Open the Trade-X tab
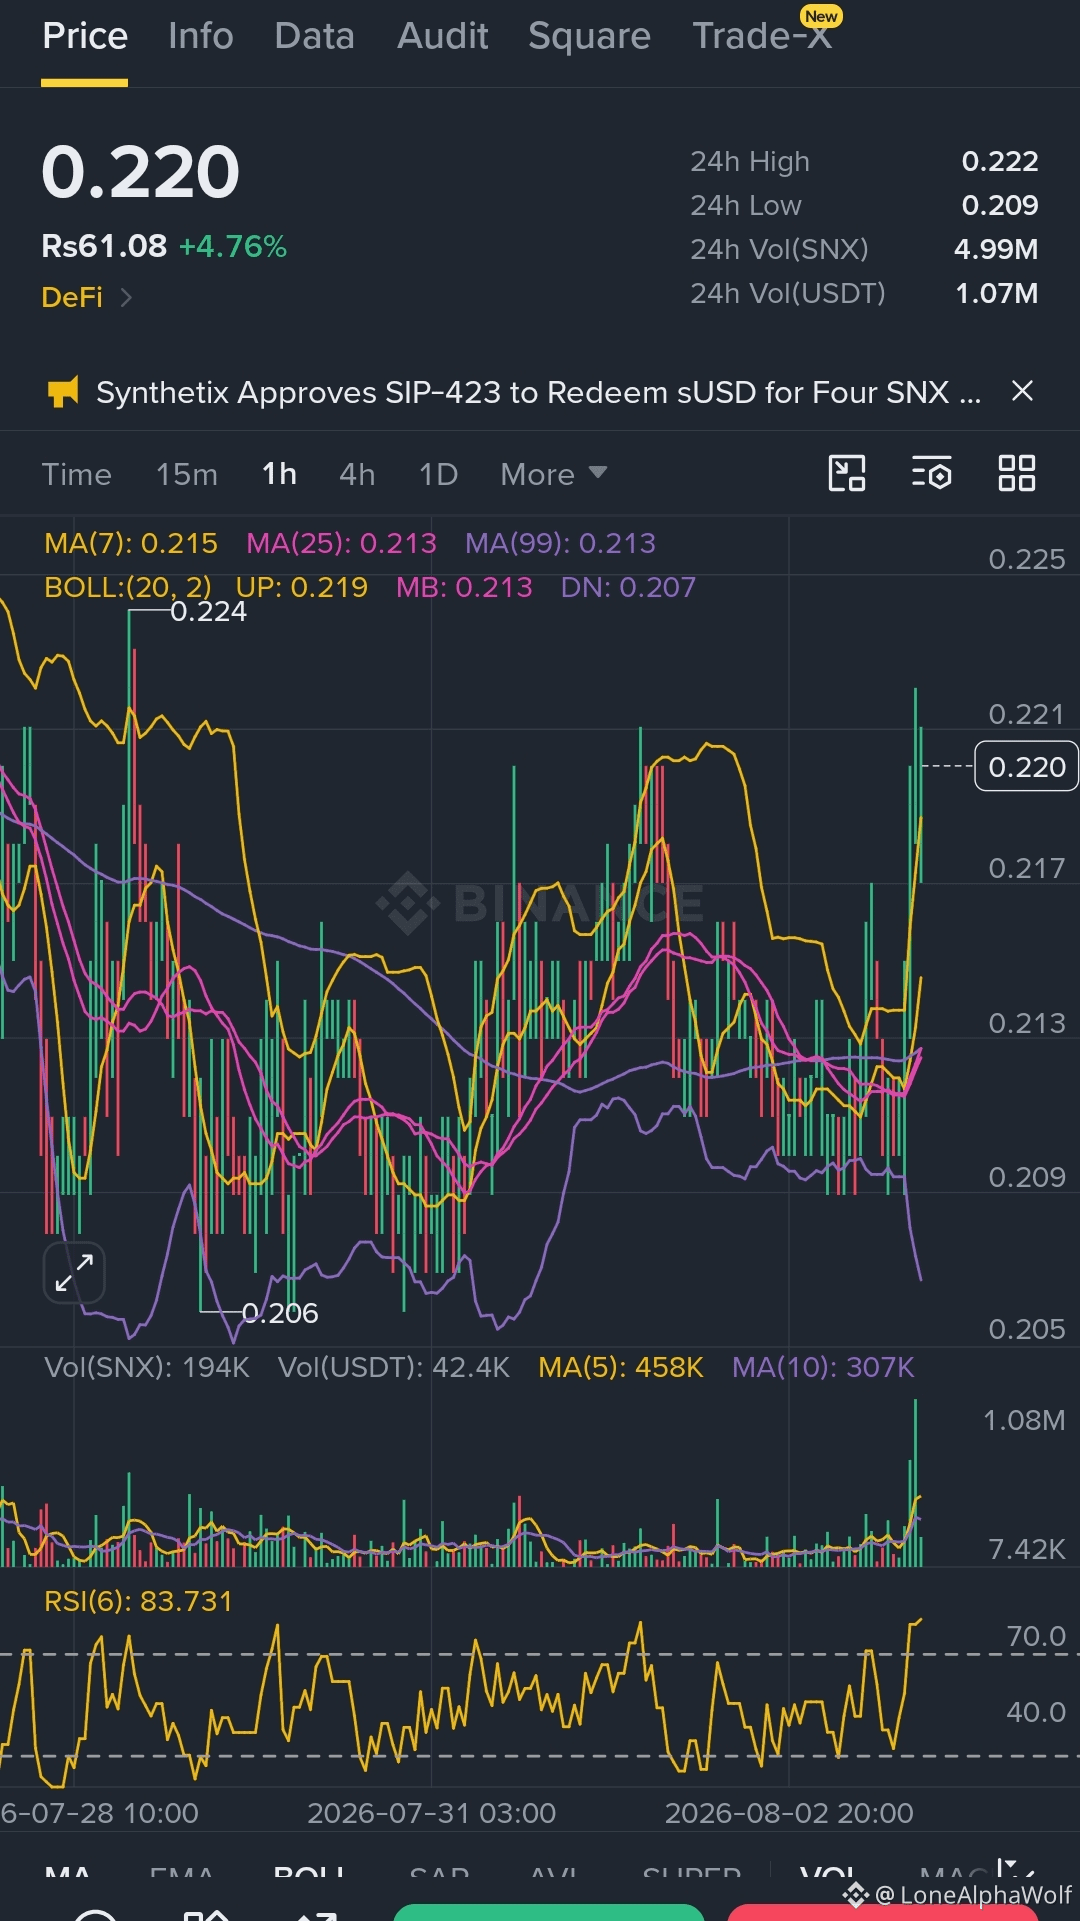The image size is (1080, 1921). click(x=762, y=36)
